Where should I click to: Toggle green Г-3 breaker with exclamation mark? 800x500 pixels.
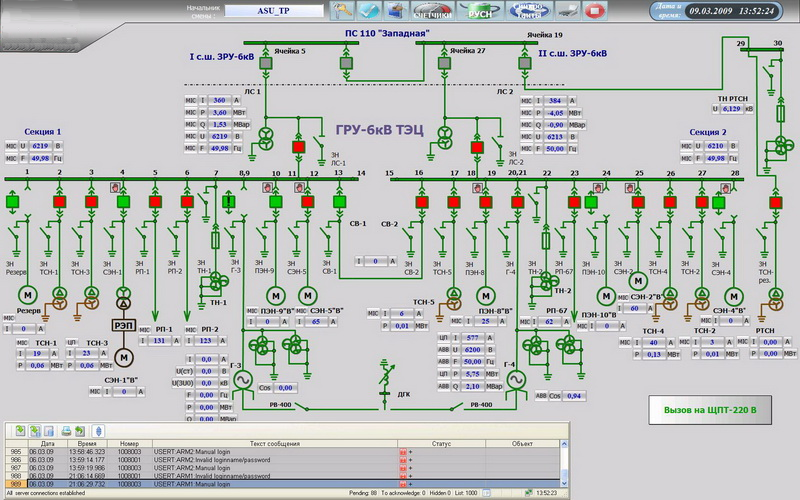pyautogui.click(x=229, y=202)
